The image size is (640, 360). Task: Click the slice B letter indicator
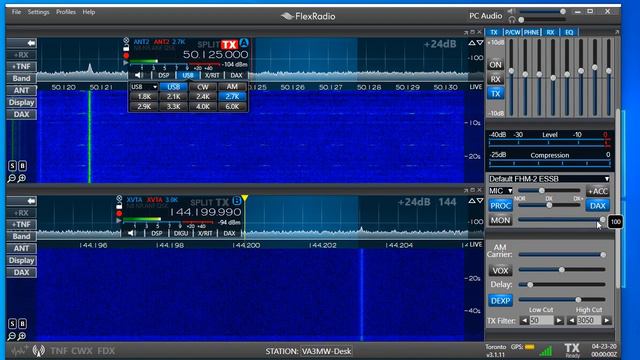[x=237, y=201]
